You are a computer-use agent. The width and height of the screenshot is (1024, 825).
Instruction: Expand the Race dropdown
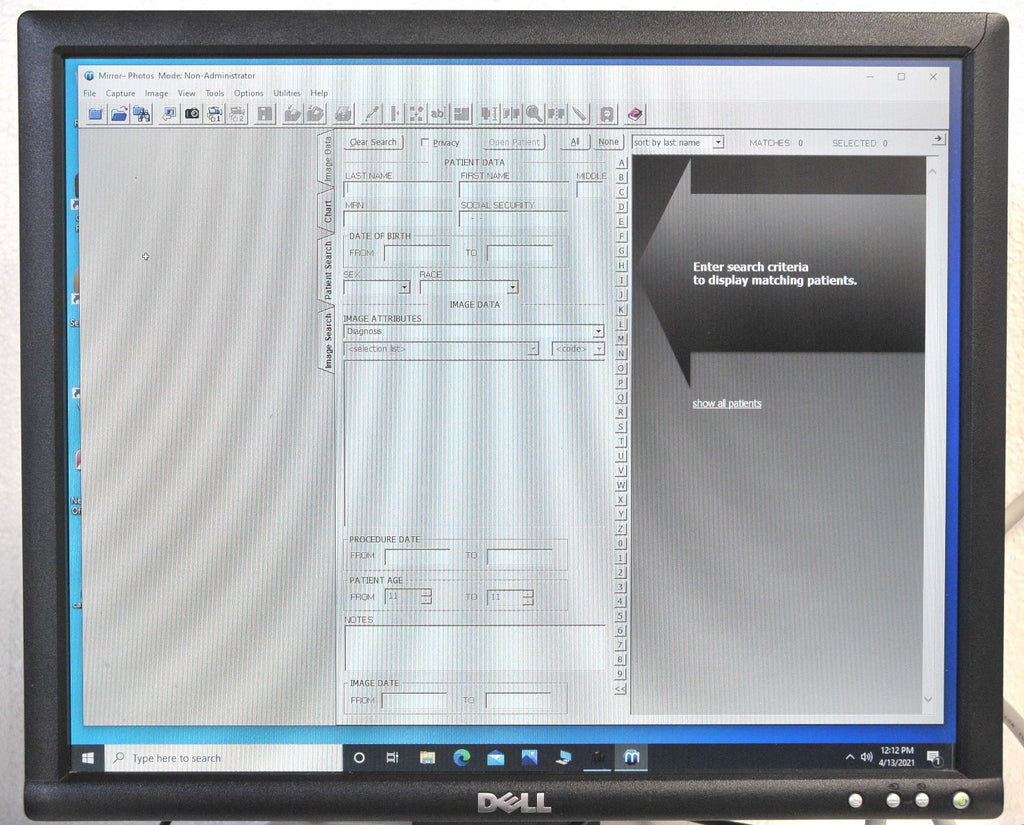point(513,287)
